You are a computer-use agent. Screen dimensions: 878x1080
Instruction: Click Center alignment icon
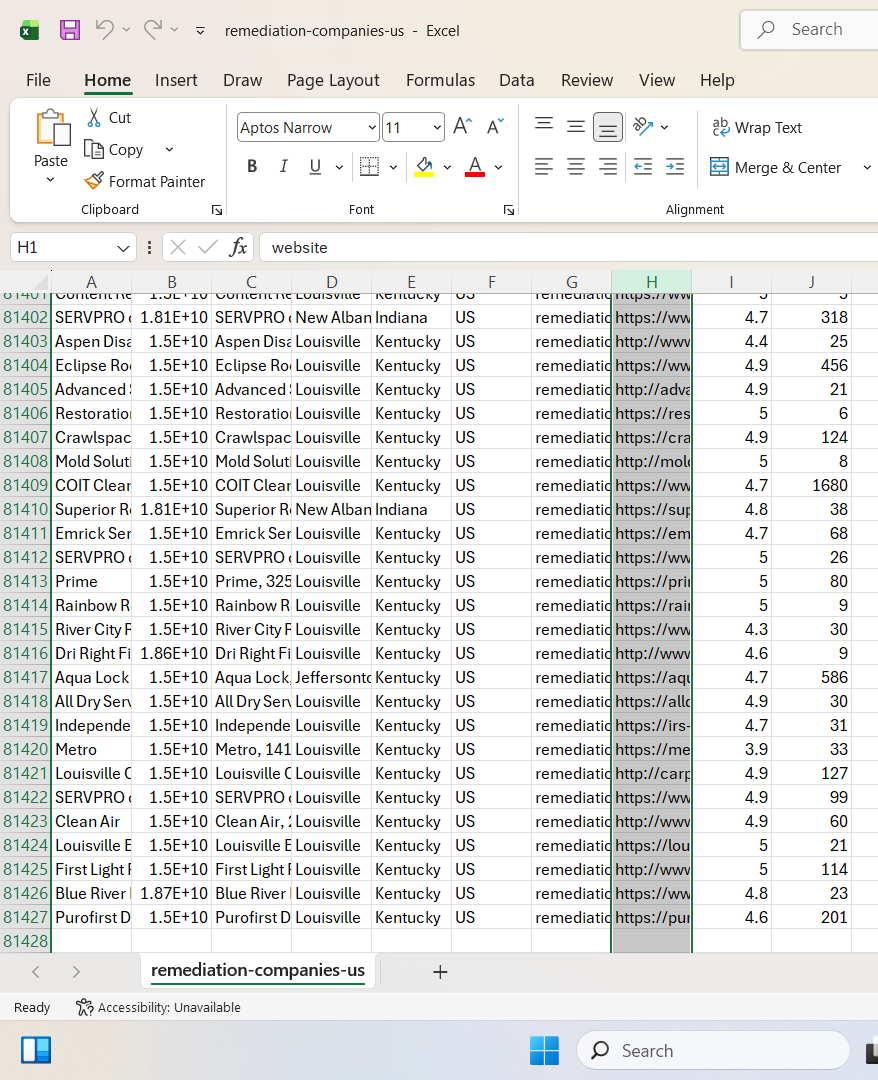point(576,166)
